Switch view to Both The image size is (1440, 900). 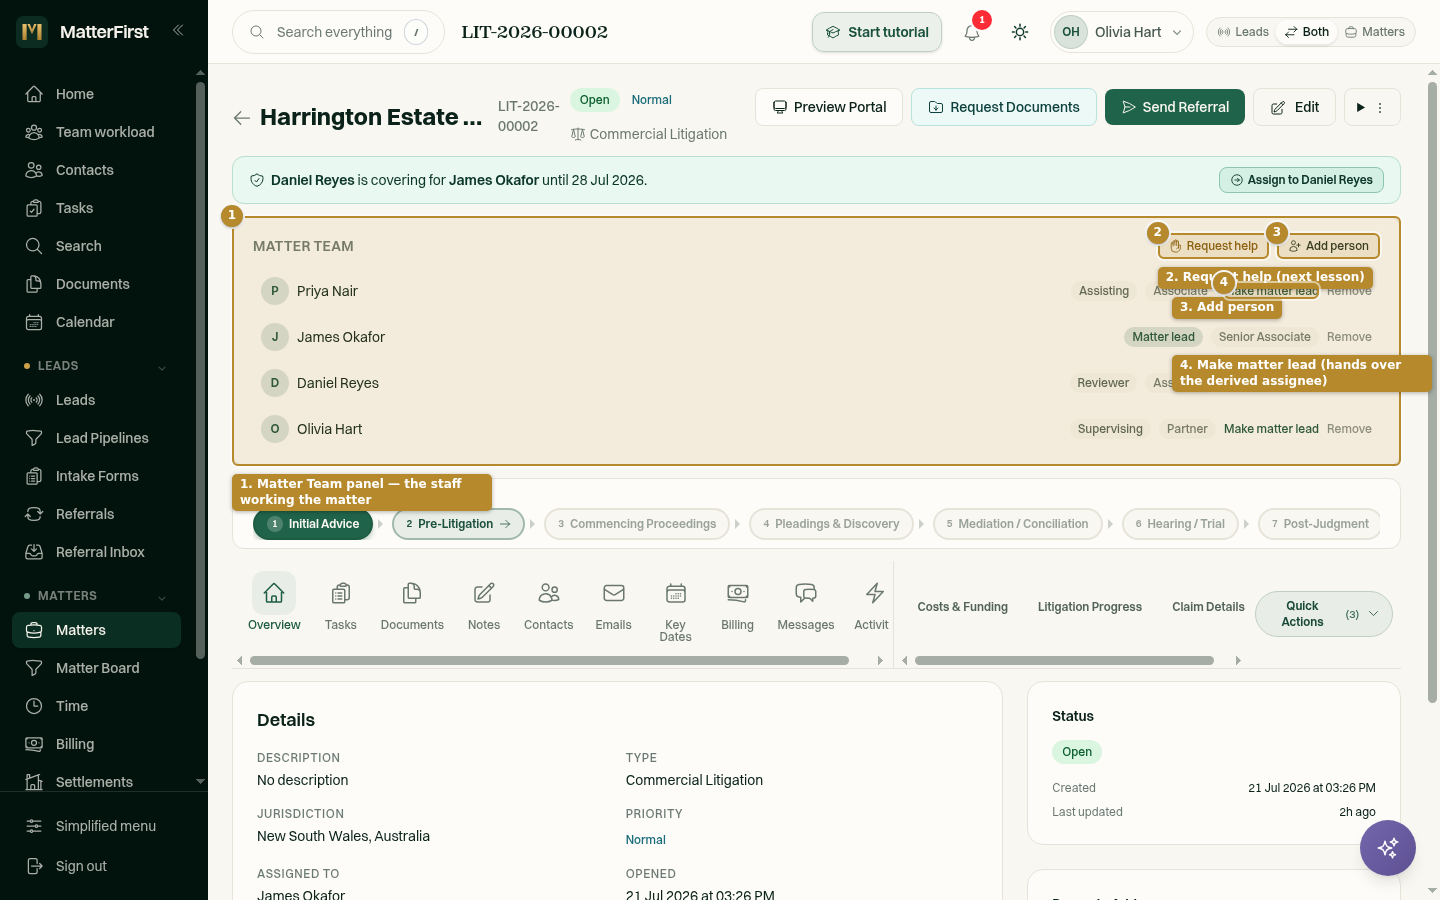click(x=1307, y=32)
